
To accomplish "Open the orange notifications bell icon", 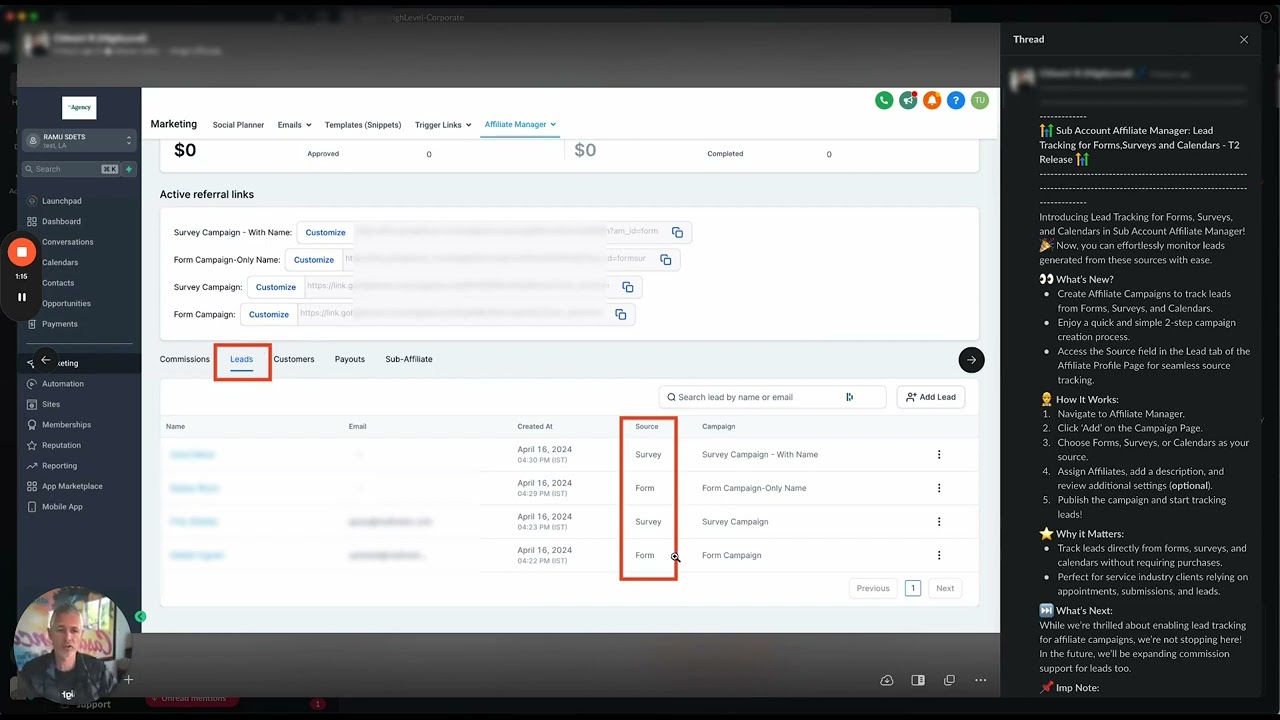I will click(x=932, y=100).
